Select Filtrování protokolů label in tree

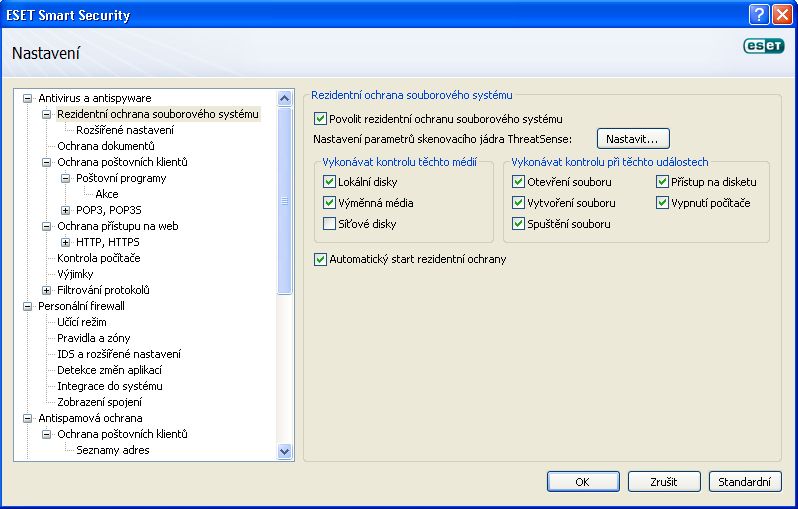[103, 290]
